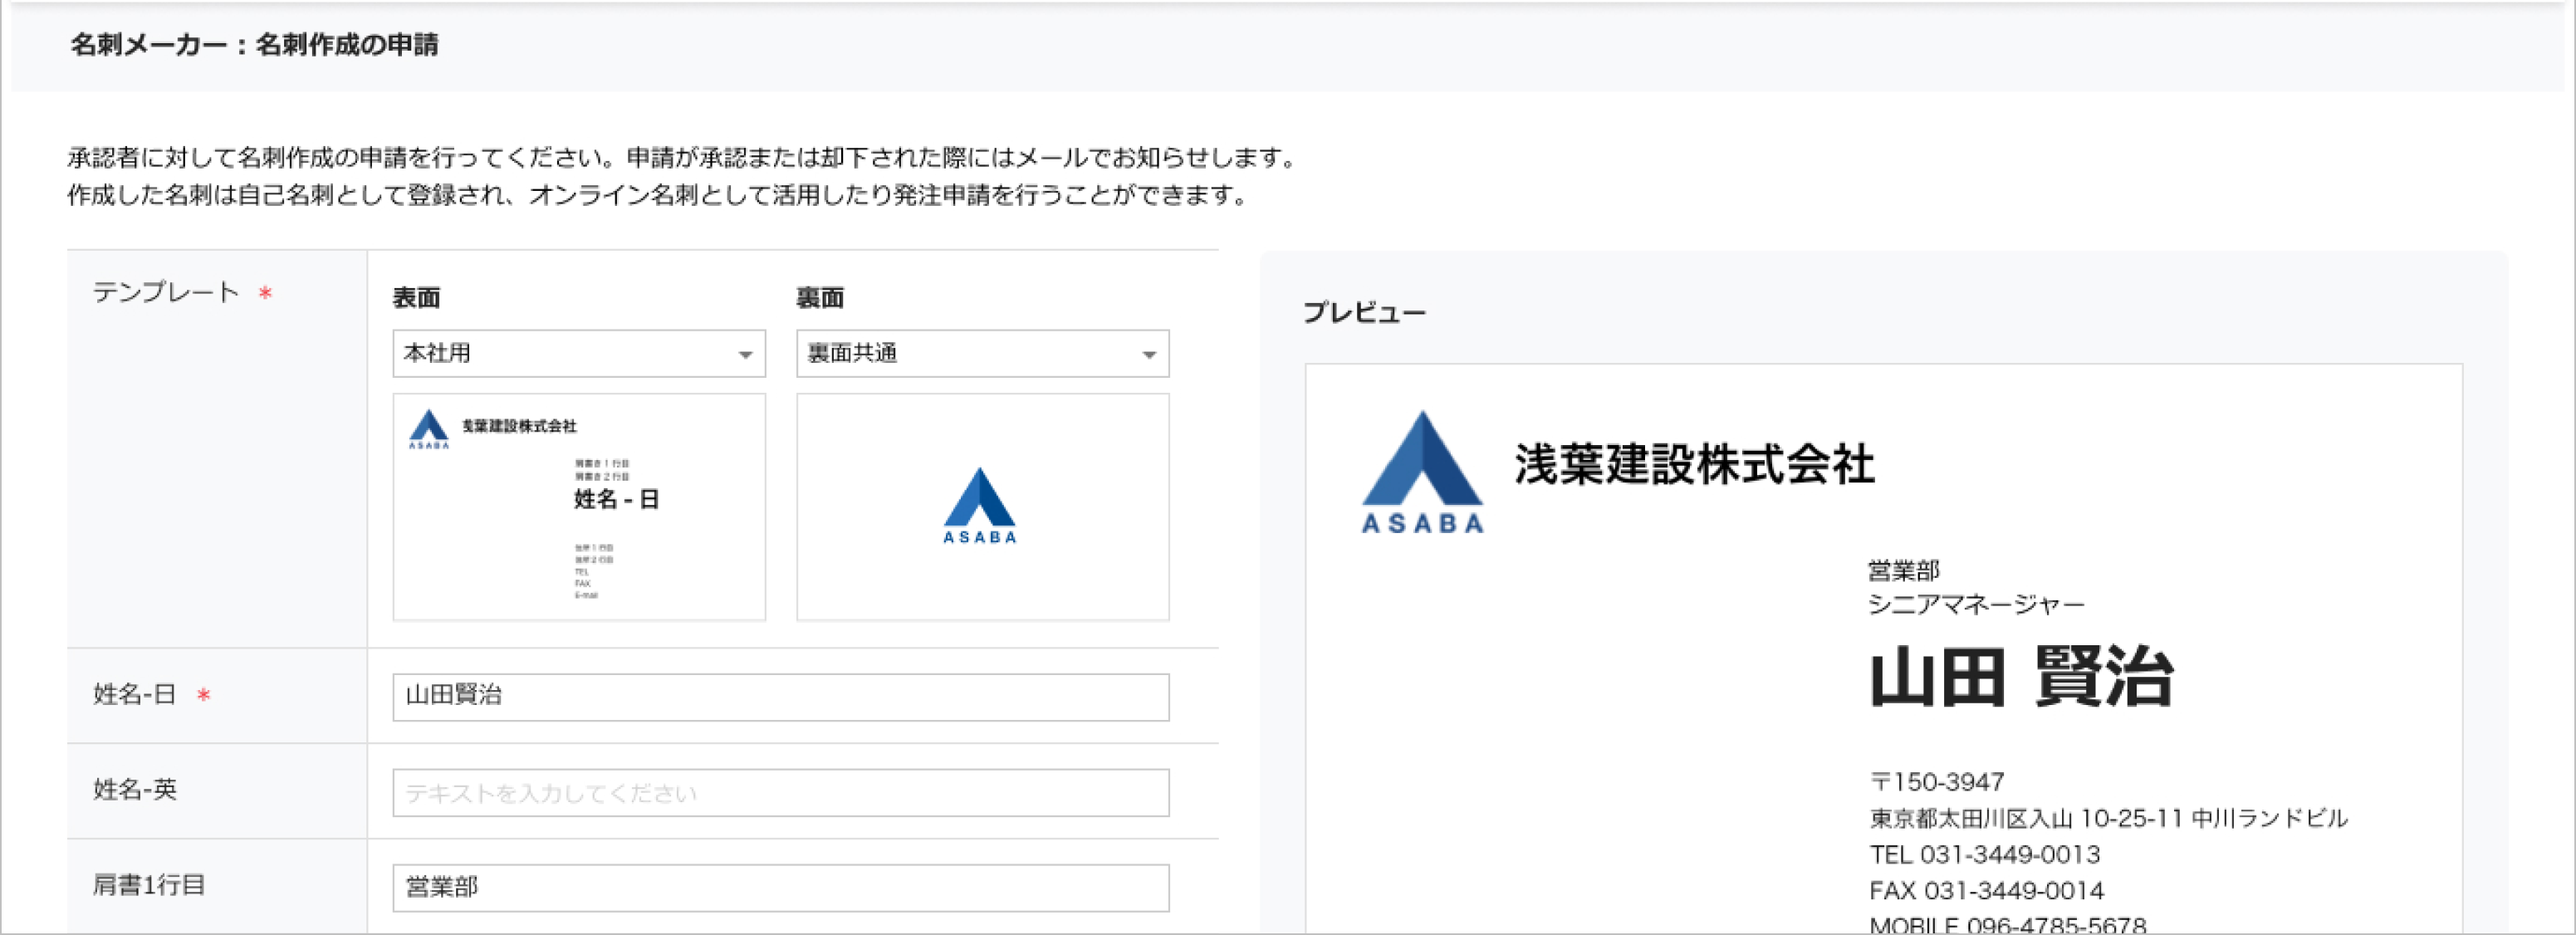
Task: Select the 姓名 - 日 placeholder in front thumbnail
Action: 616,499
